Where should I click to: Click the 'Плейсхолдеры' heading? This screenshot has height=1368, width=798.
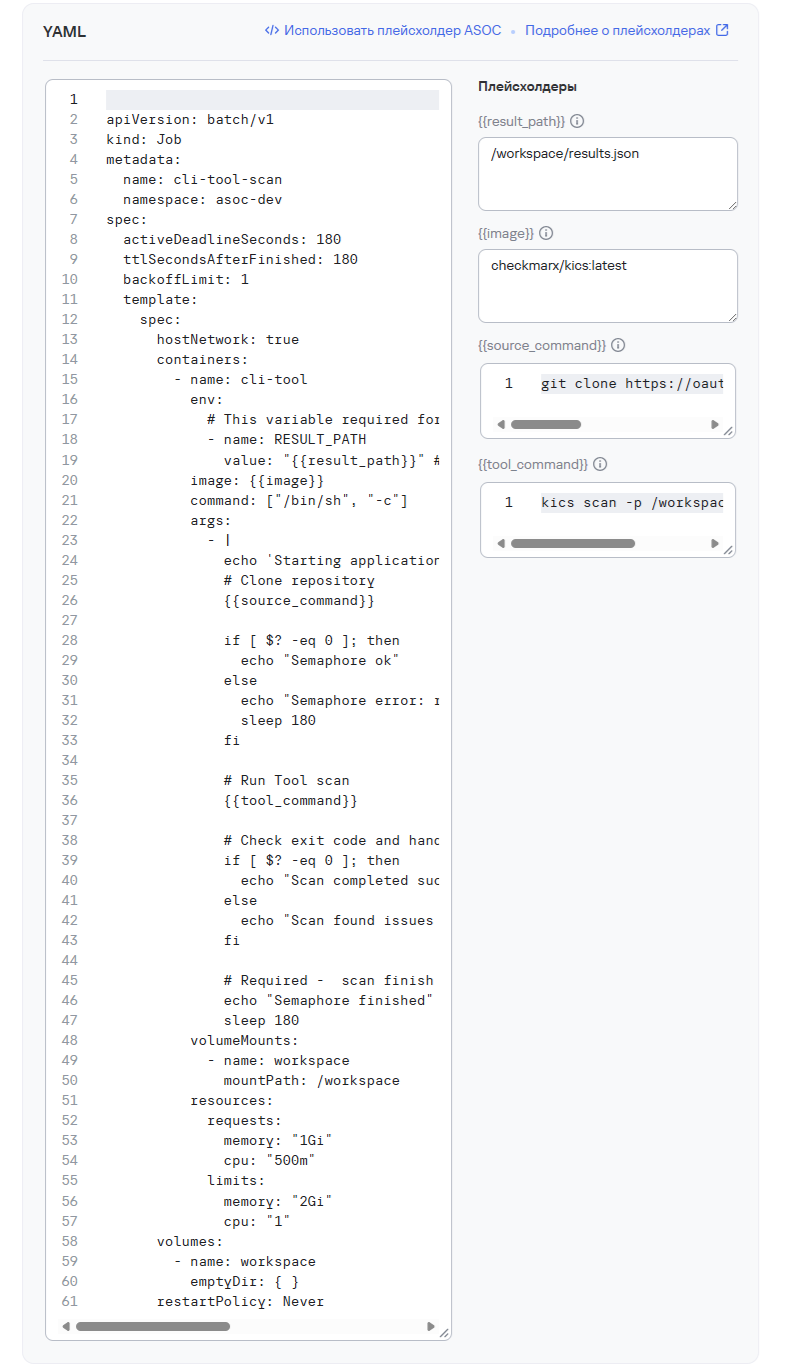(x=527, y=87)
